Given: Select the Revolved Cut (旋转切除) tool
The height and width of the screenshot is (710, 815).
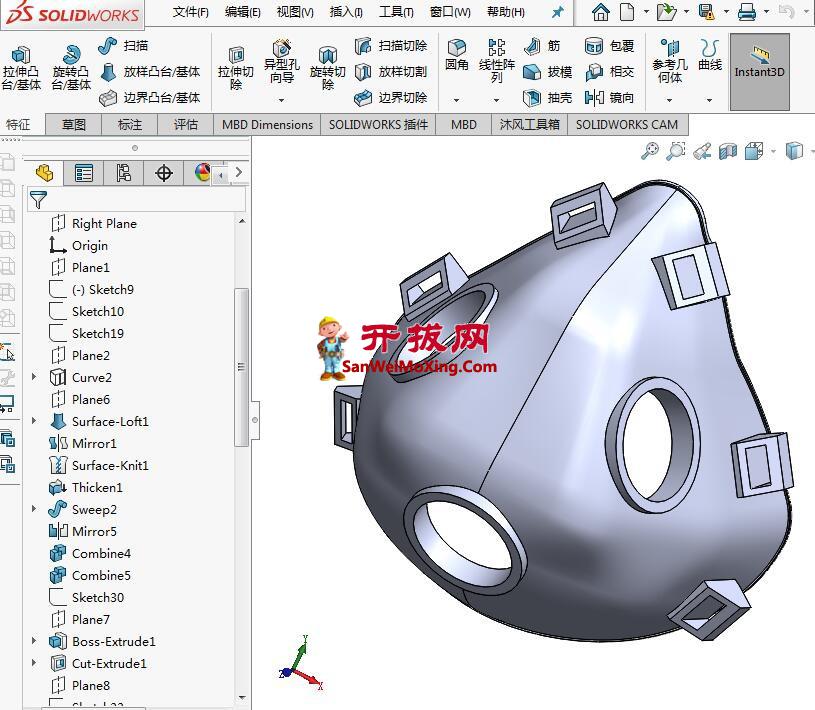Looking at the screenshot, I should (327, 68).
